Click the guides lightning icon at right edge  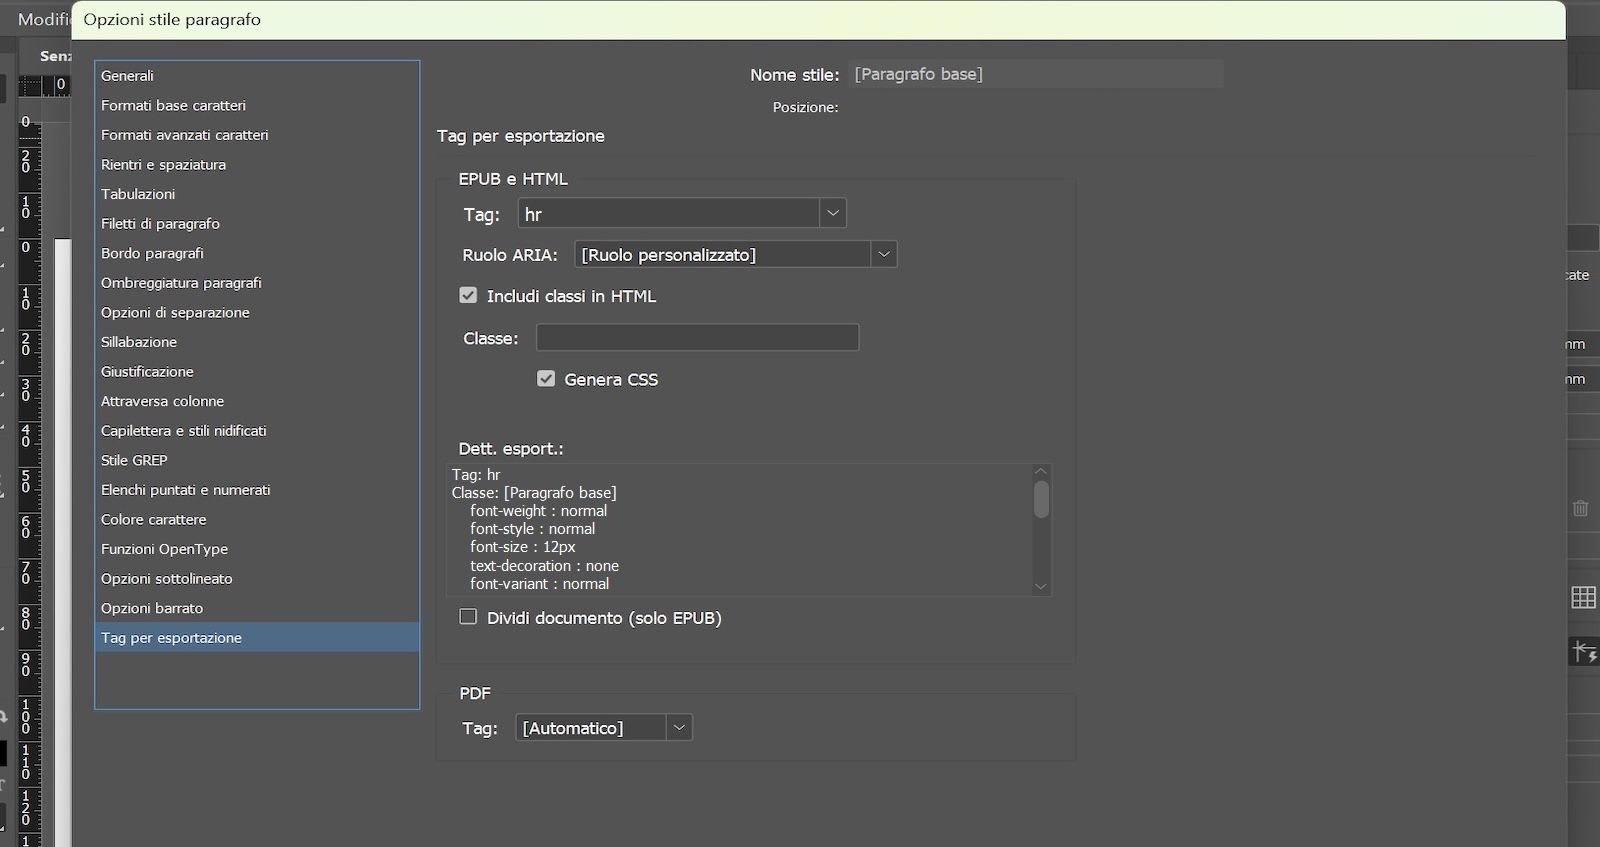pos(1584,652)
